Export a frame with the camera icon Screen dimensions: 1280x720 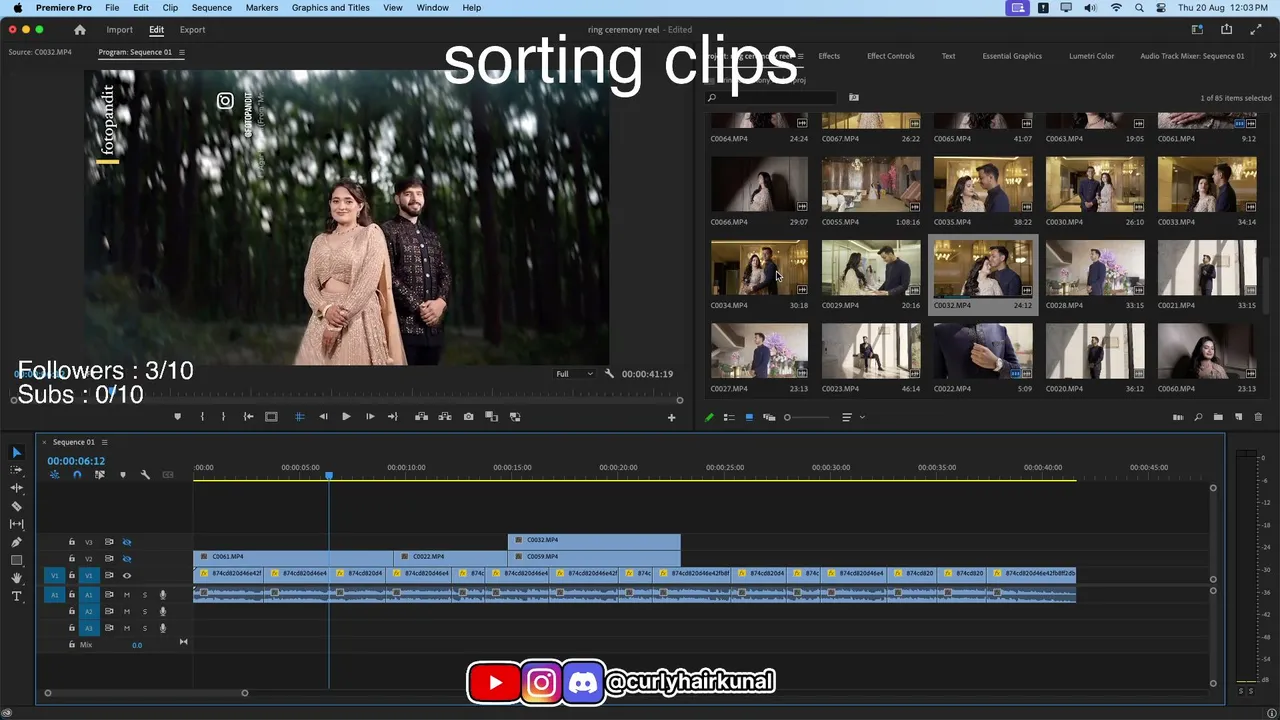coord(468,417)
